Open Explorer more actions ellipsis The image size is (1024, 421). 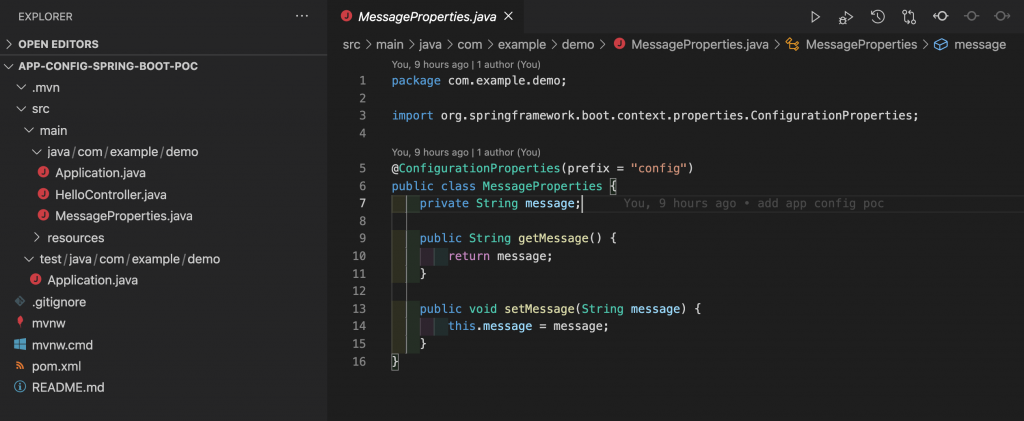tap(302, 17)
